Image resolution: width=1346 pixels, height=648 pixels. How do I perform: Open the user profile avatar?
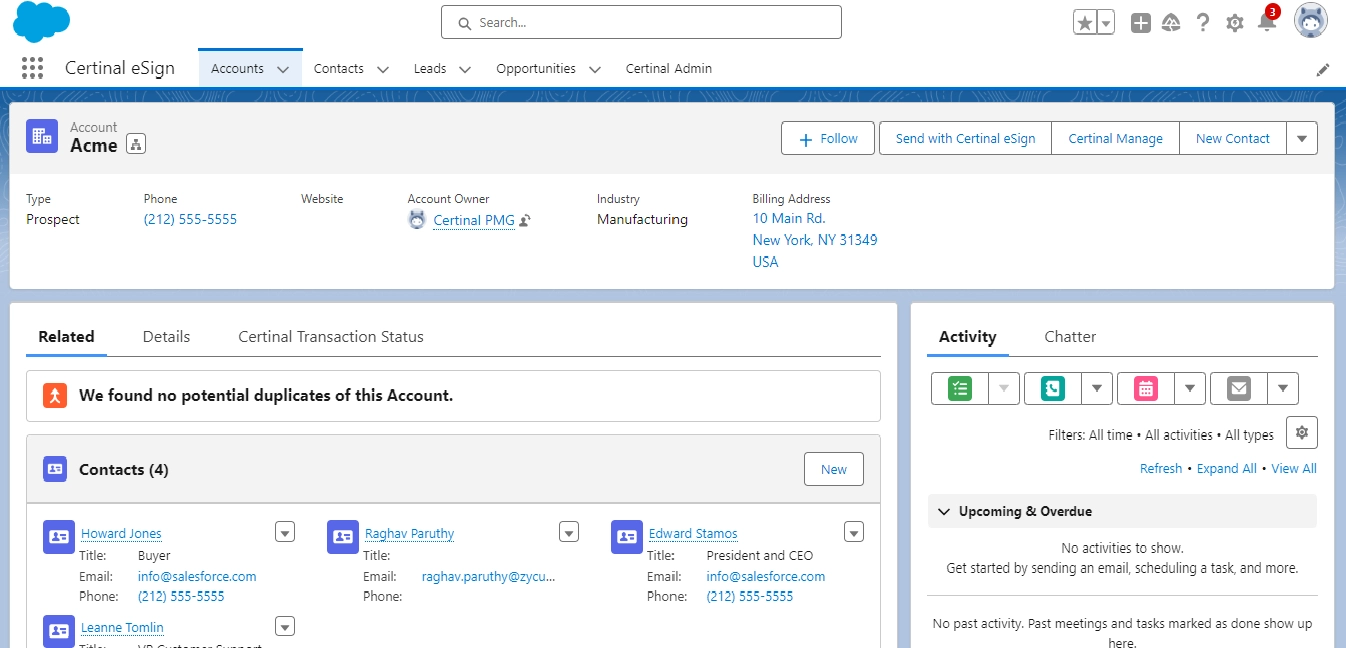point(1311,21)
